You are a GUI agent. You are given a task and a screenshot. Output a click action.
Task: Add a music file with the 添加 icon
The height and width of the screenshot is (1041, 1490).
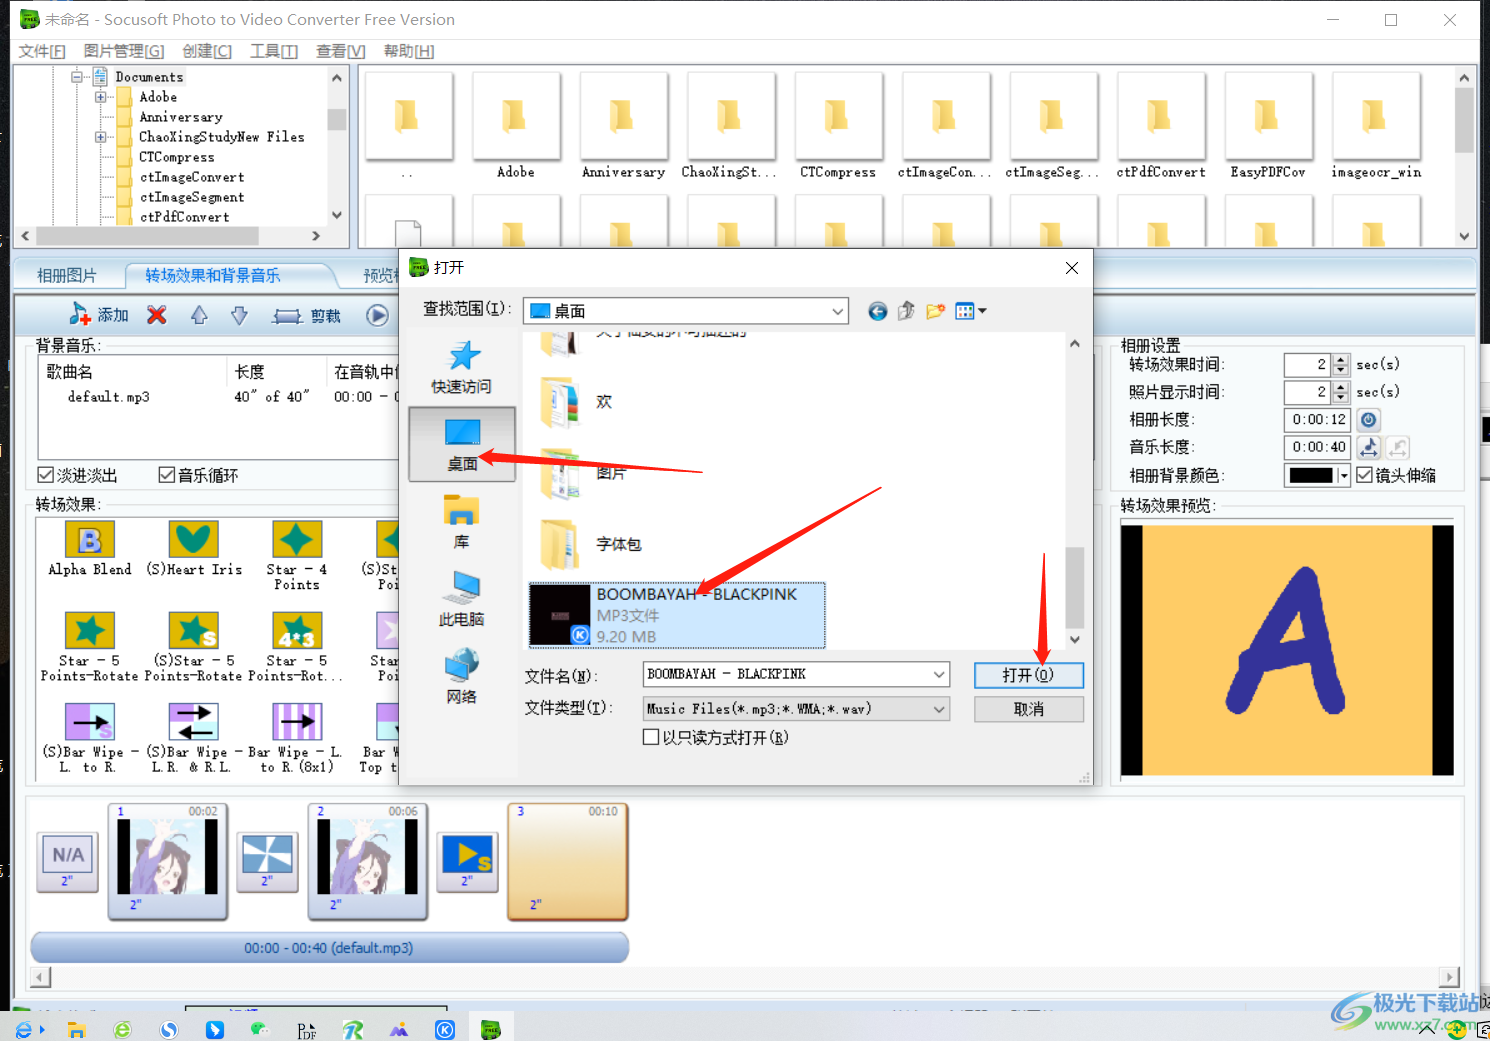click(x=98, y=315)
